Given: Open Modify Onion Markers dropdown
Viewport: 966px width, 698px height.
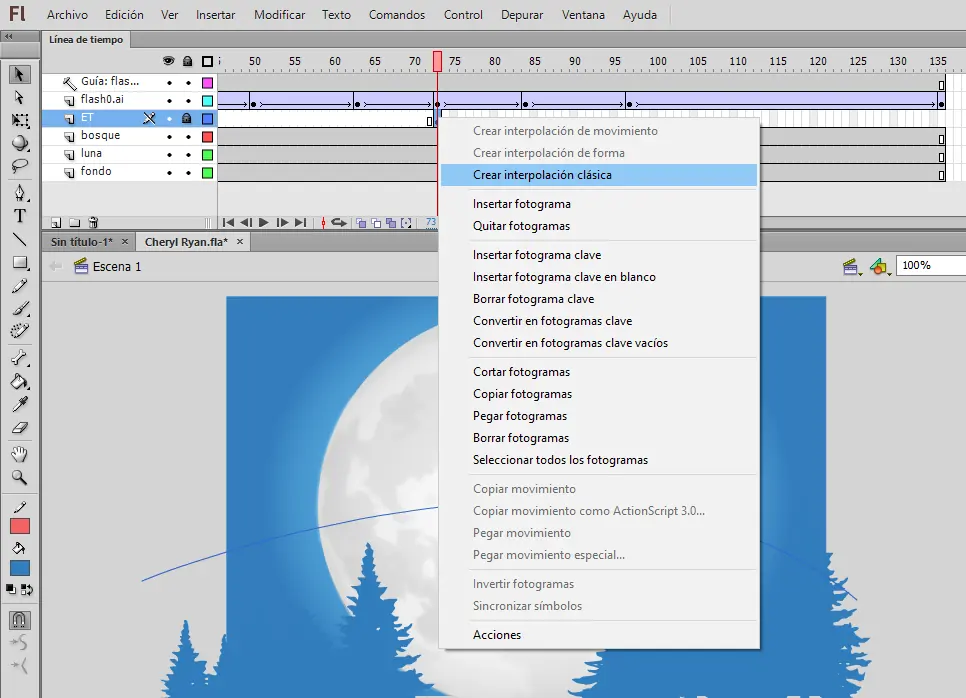Looking at the screenshot, I should pos(406,222).
